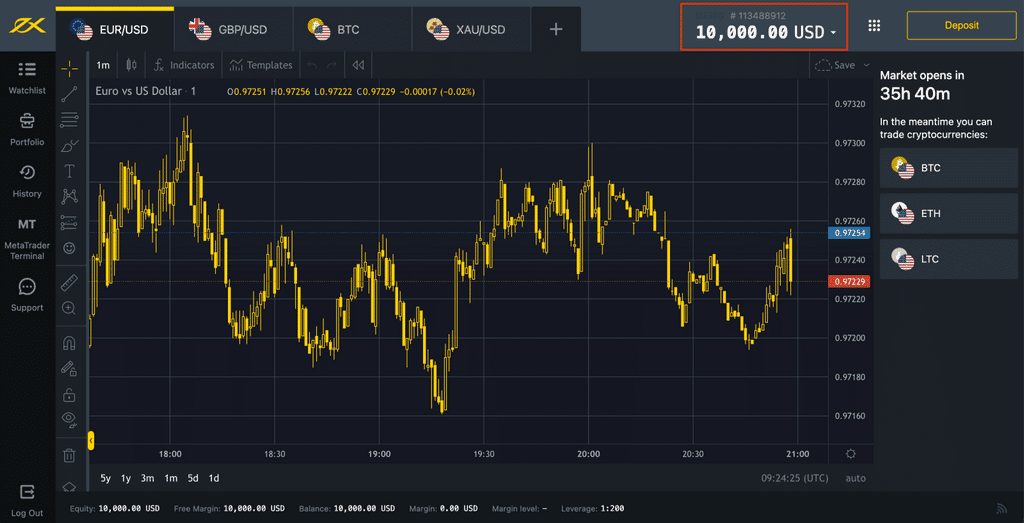
Task: Open chart settings gear icon
Action: pyautogui.click(x=850, y=453)
